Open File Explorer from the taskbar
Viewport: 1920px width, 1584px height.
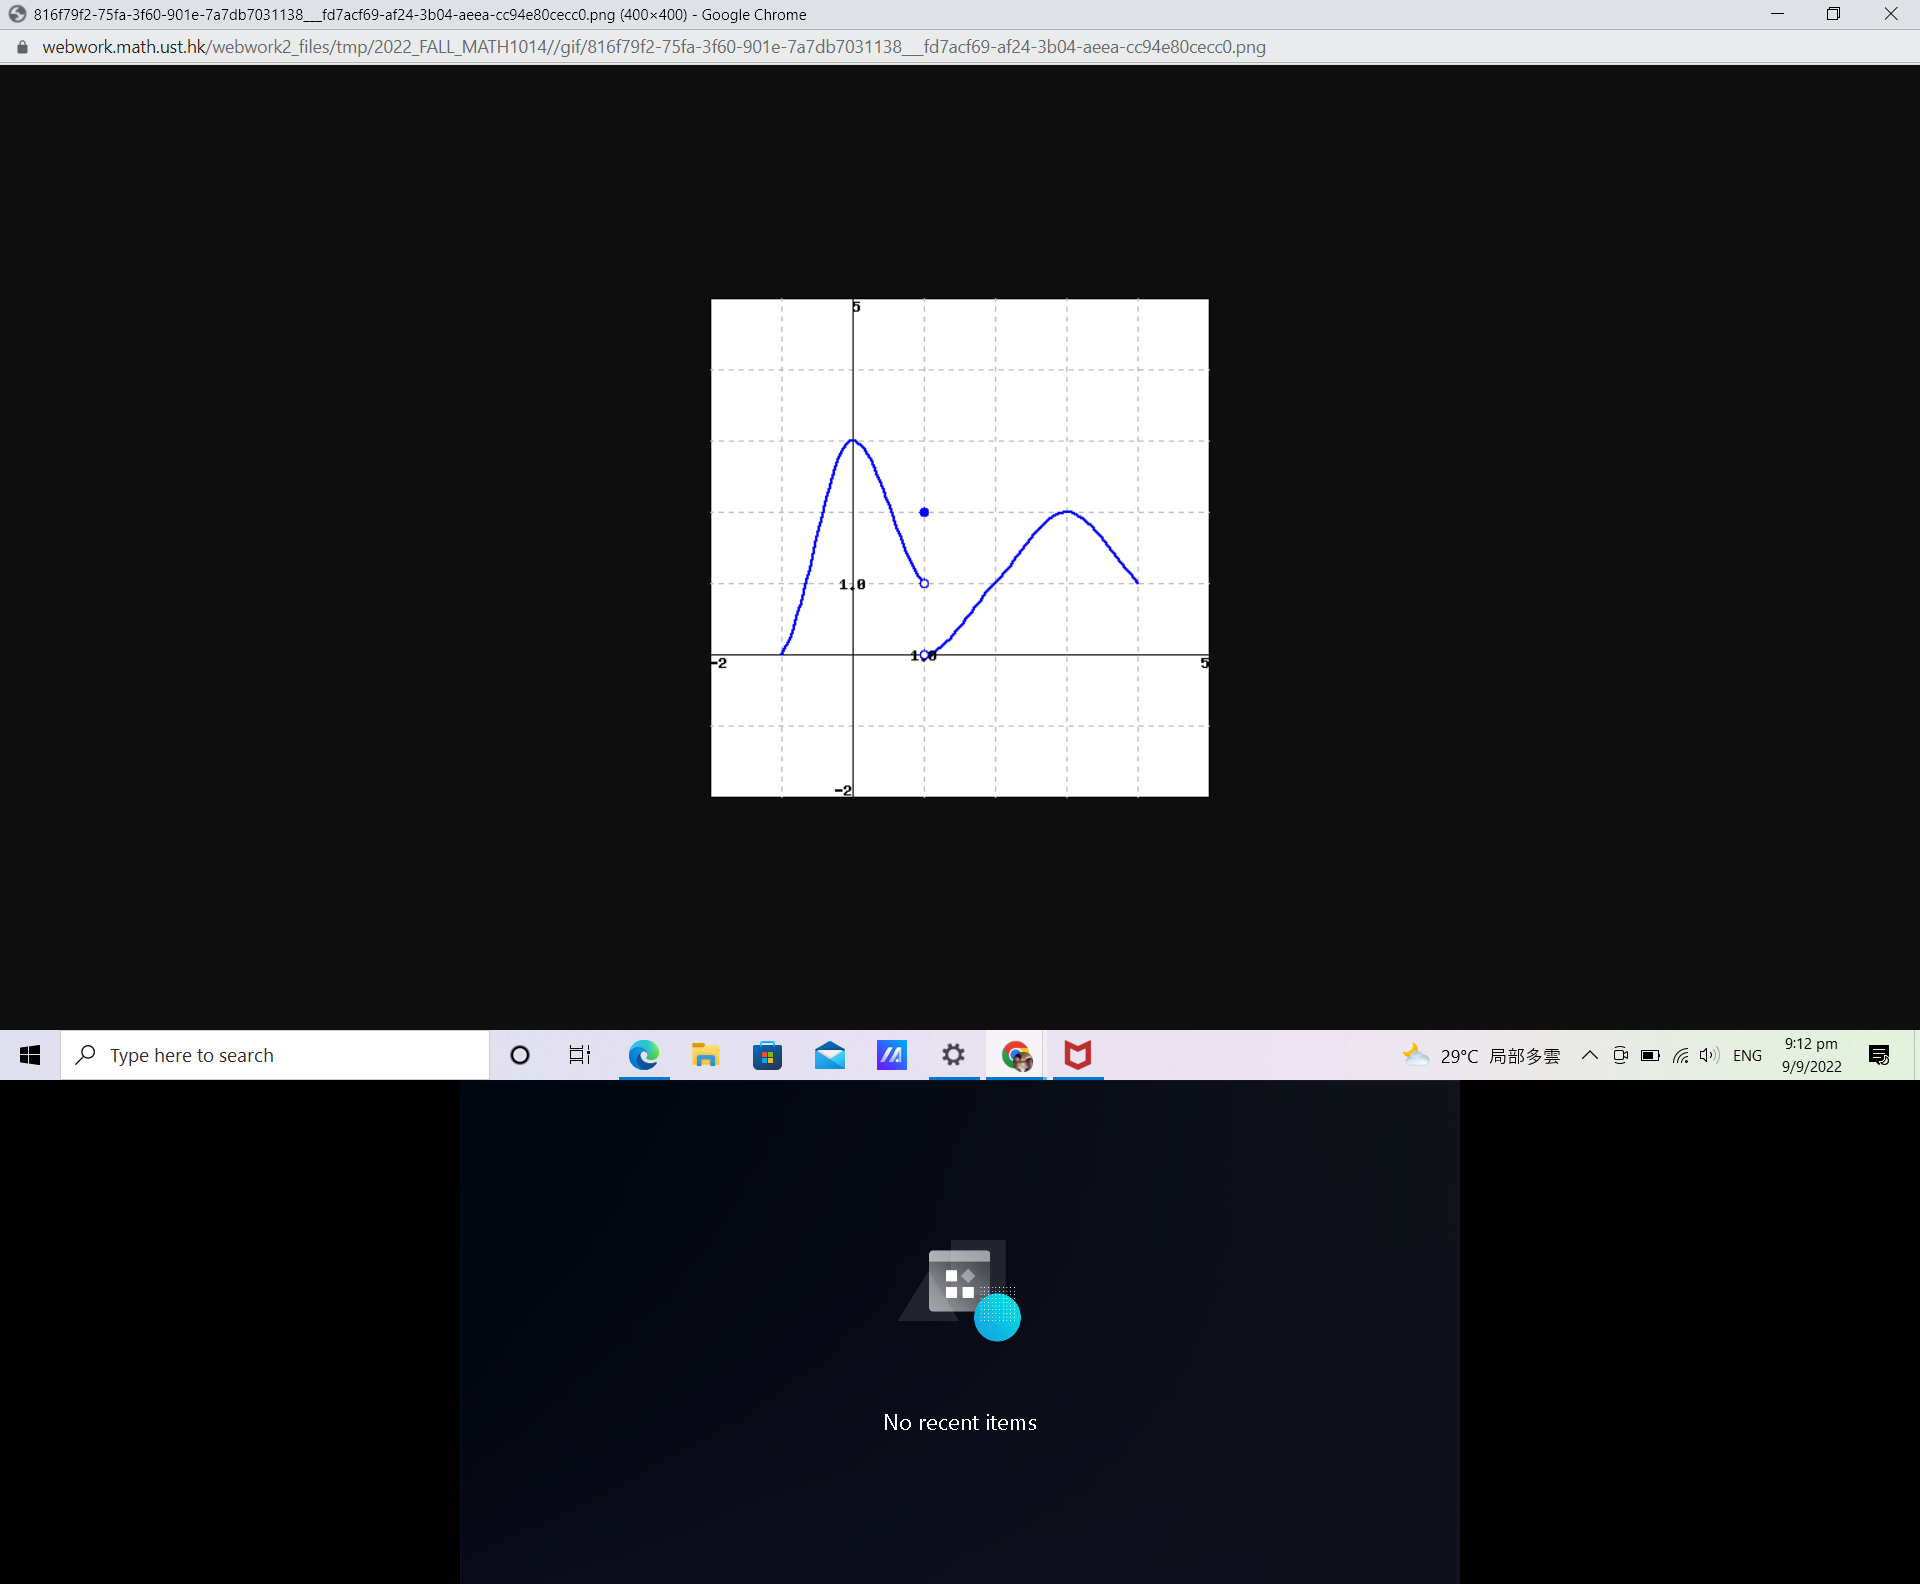tap(707, 1055)
